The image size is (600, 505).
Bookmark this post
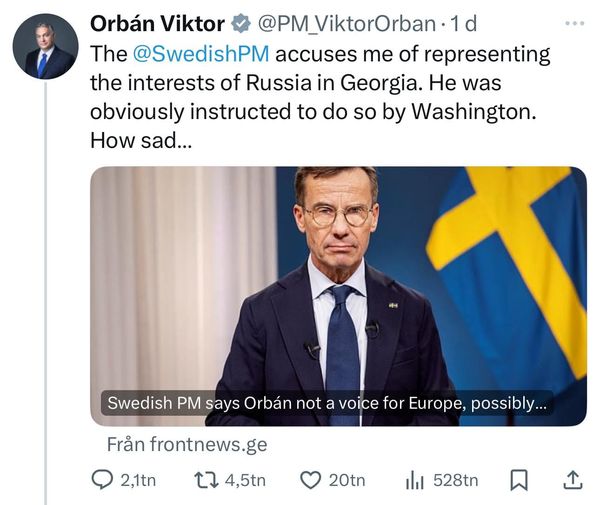[519, 481]
